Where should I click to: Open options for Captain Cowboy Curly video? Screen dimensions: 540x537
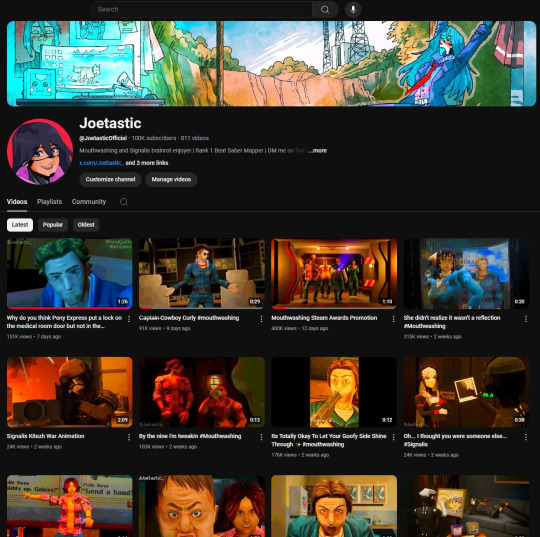(261, 319)
